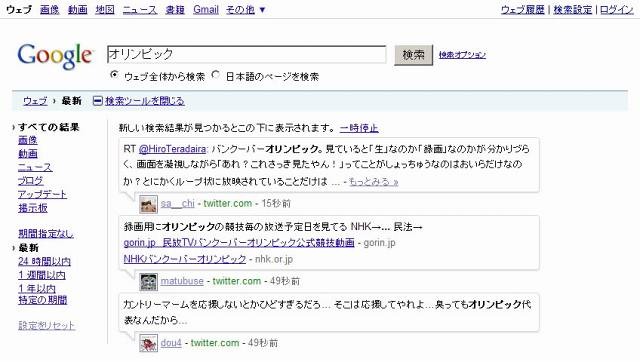Select '特定の期間' time filter

tap(42, 300)
